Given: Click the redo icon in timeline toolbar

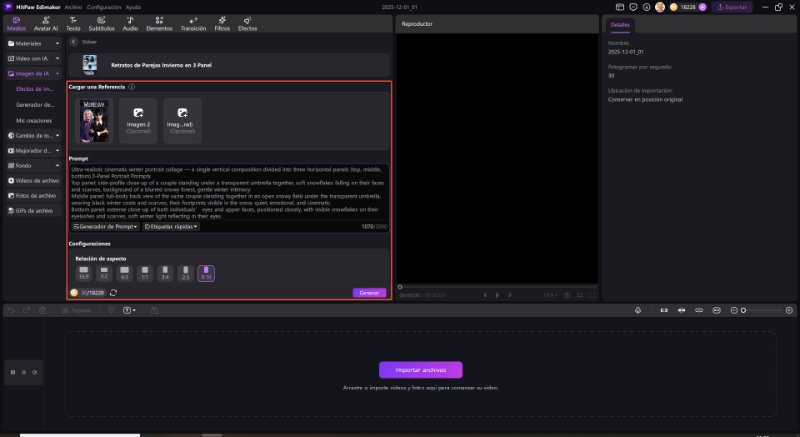Looking at the screenshot, I should point(27,310).
